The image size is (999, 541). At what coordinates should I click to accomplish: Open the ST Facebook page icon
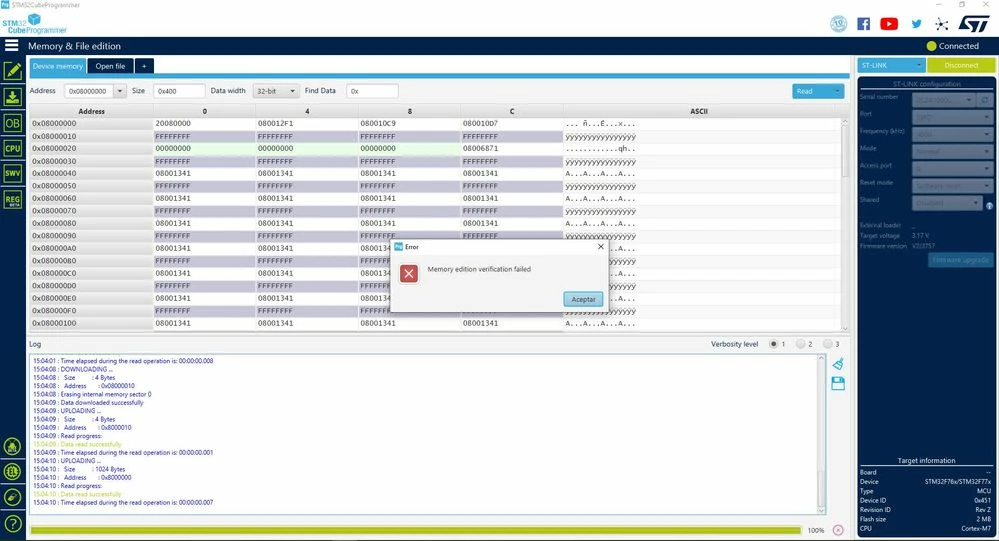tap(863, 24)
